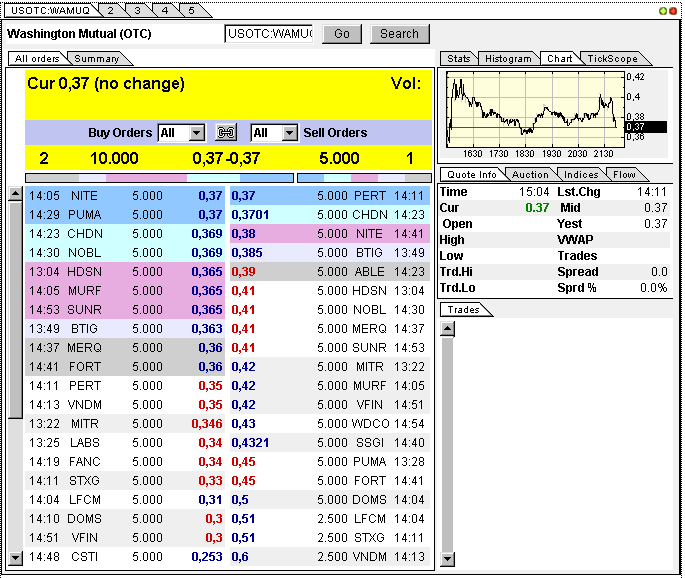This screenshot has width=685, height=578.
Task: Click the order book scroll up arrow
Action: tap(15, 194)
